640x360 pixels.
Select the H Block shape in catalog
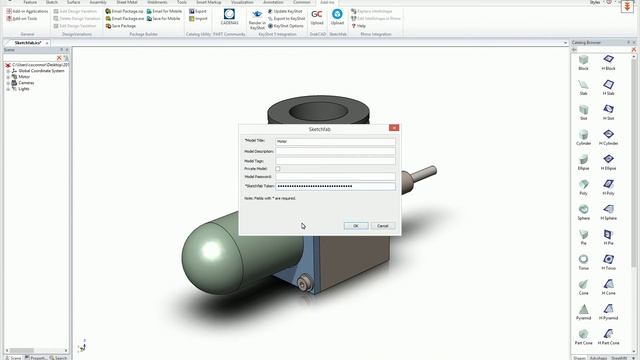(x=608, y=62)
